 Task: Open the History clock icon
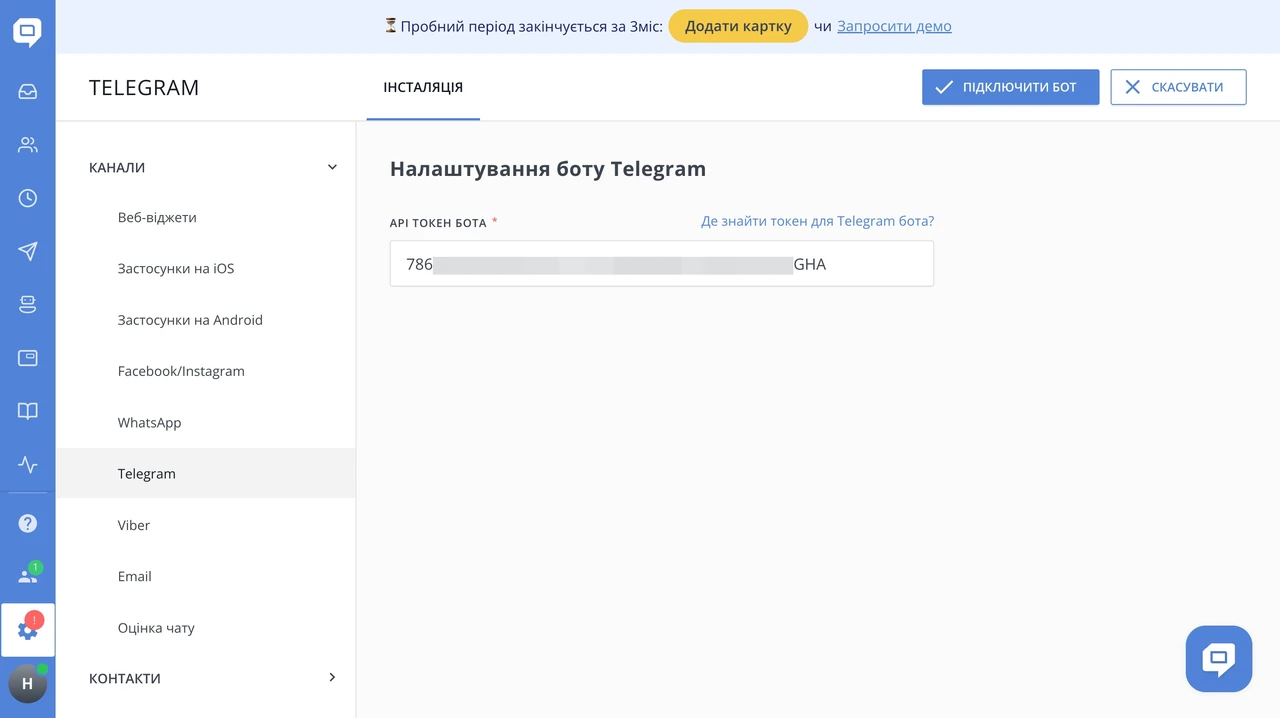click(28, 198)
